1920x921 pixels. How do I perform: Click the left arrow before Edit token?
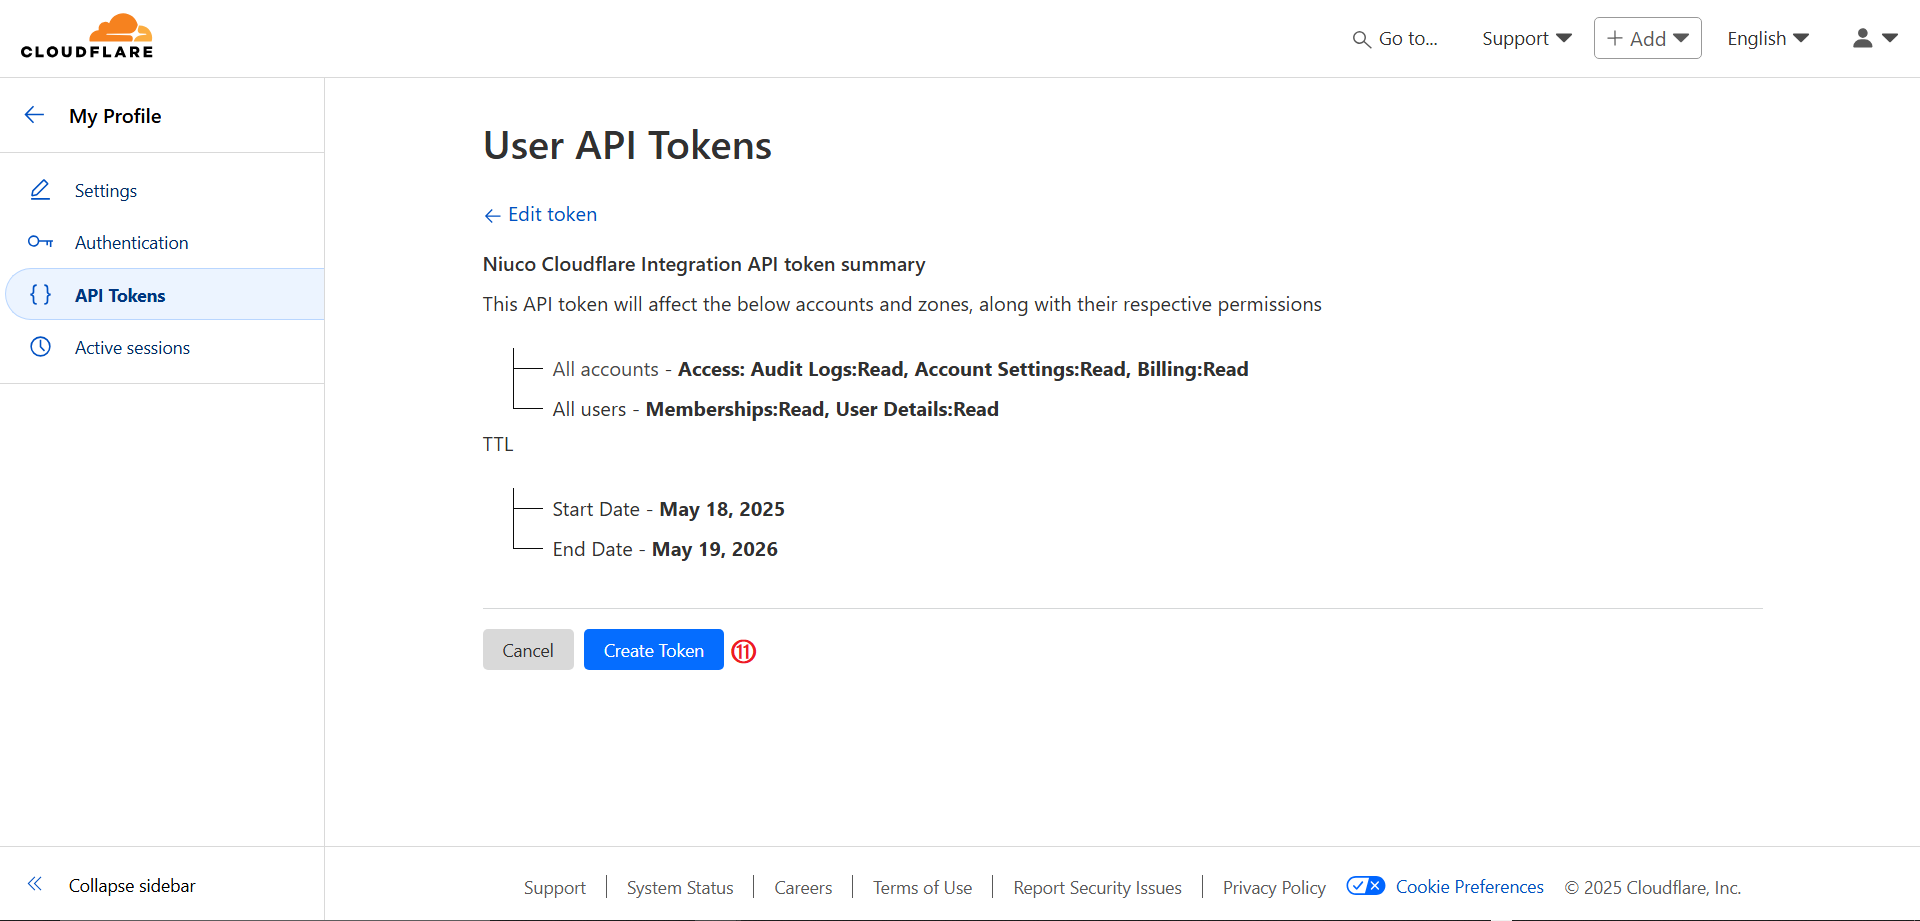tap(492, 215)
